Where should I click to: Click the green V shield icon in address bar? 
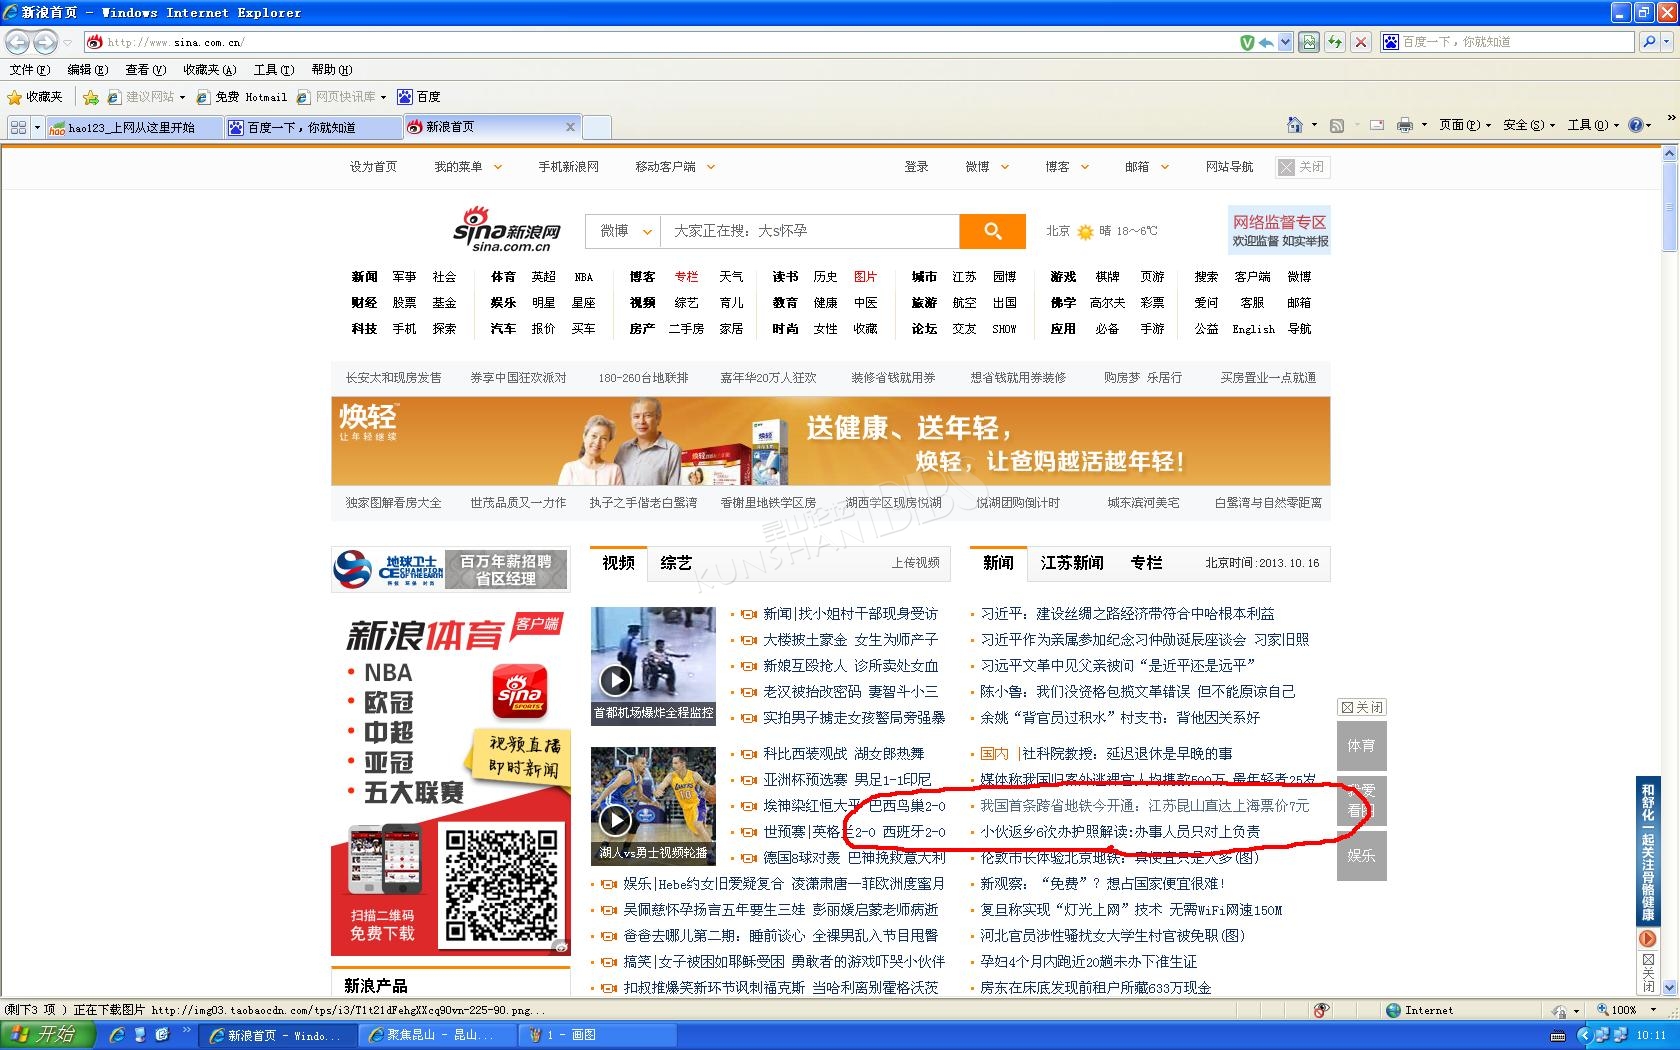coord(1247,42)
